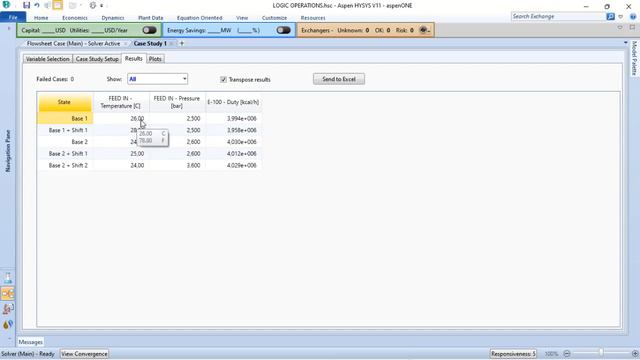
Task: Open the Resources ribbon tab
Action: [313, 18]
